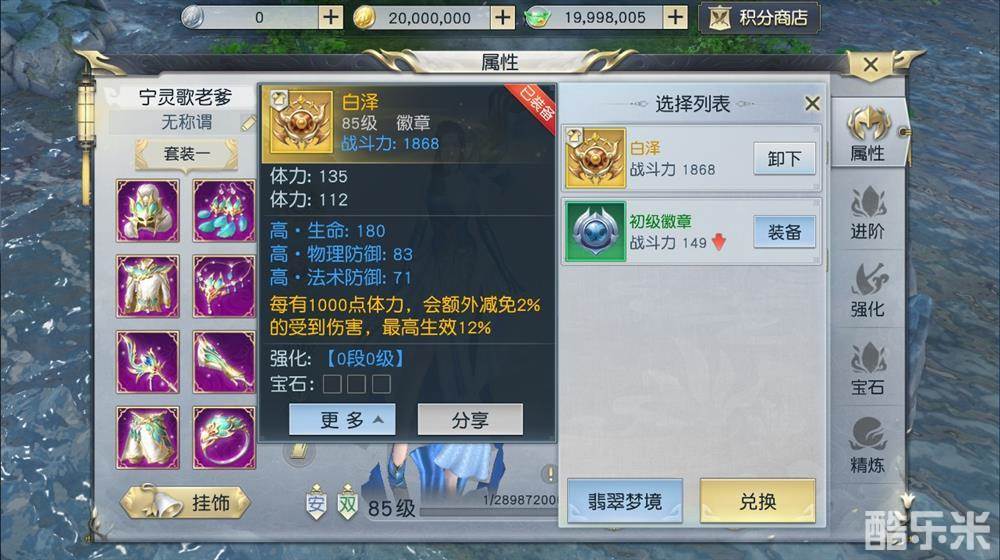Toggle the 安 safety mode shield

[x=316, y=503]
